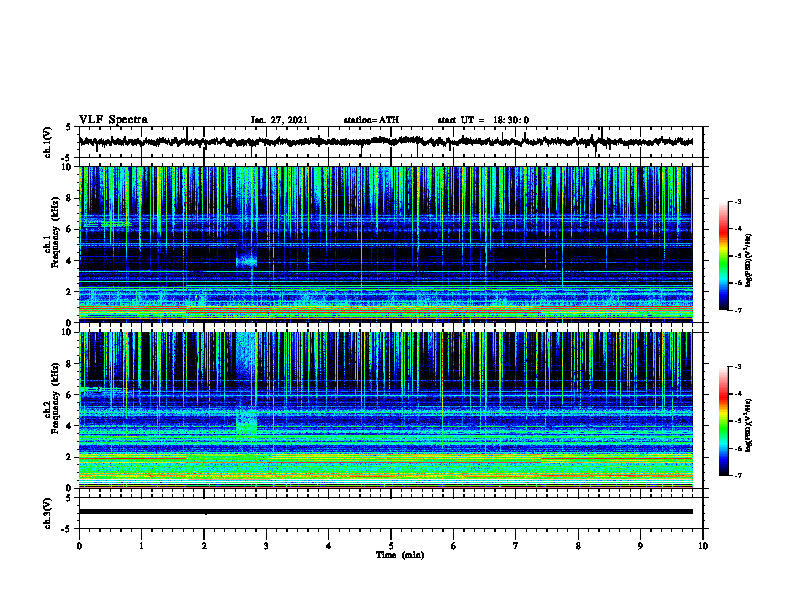Viewport: 792px width, 612px height.
Task: Click the "-7" tick on ch.1 color bar
Action: click(x=738, y=310)
